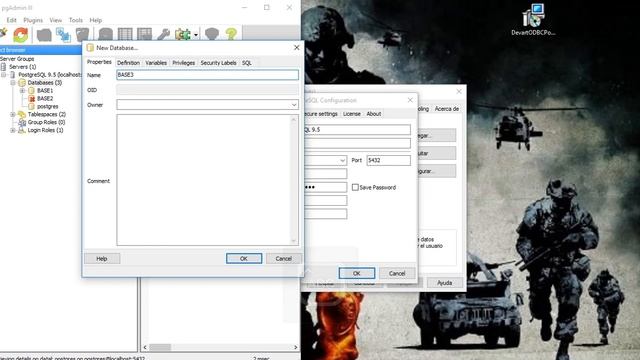Select the Properties tab
The width and height of the screenshot is (640, 360).
99,62
